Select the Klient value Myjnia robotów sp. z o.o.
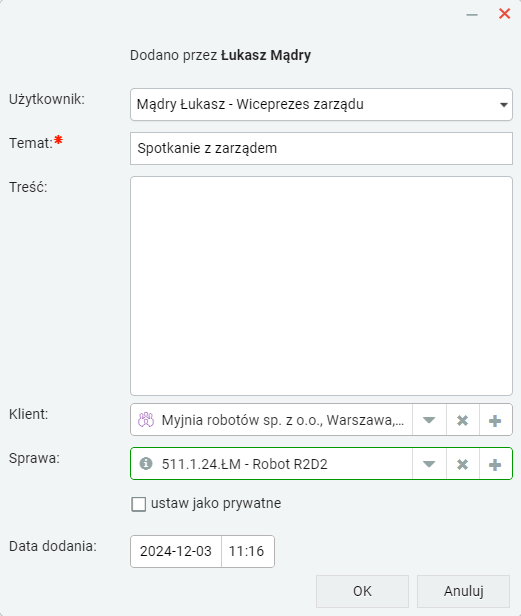Image resolution: width=521 pixels, height=616 pixels. click(283, 420)
